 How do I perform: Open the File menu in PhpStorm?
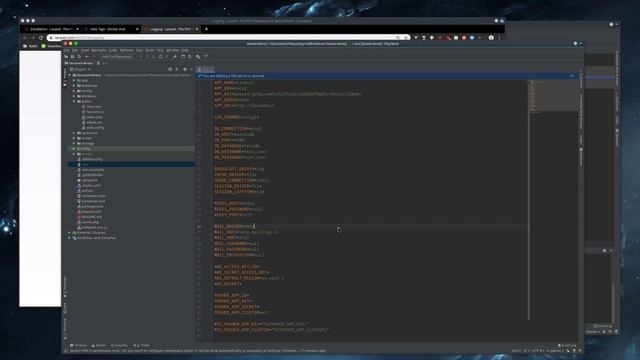[67, 50]
